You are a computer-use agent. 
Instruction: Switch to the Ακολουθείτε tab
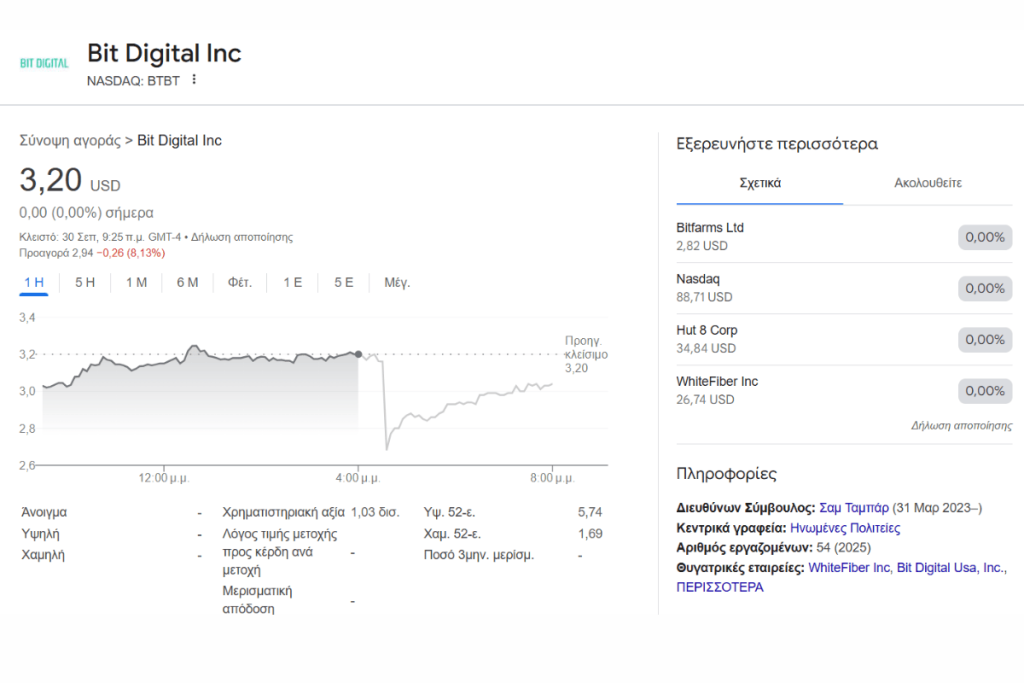[928, 183]
